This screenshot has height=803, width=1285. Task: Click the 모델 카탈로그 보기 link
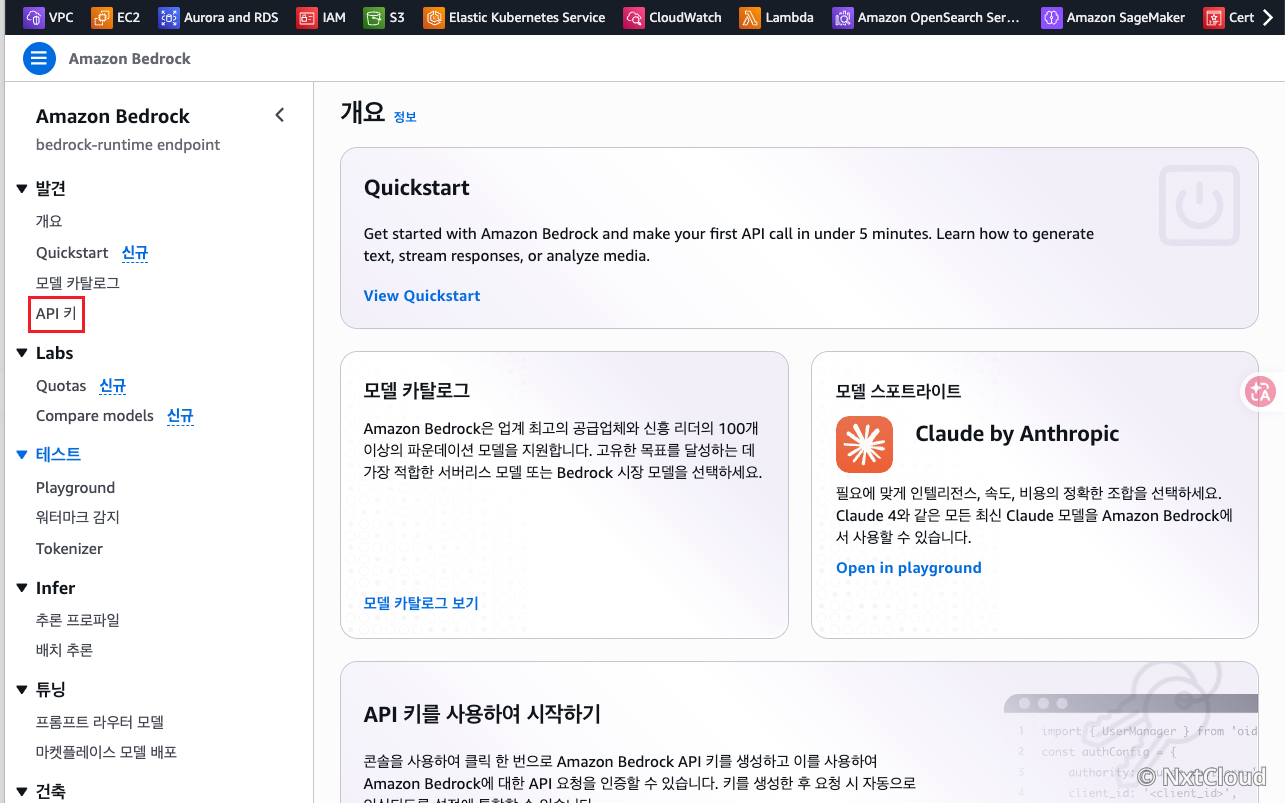tap(421, 603)
